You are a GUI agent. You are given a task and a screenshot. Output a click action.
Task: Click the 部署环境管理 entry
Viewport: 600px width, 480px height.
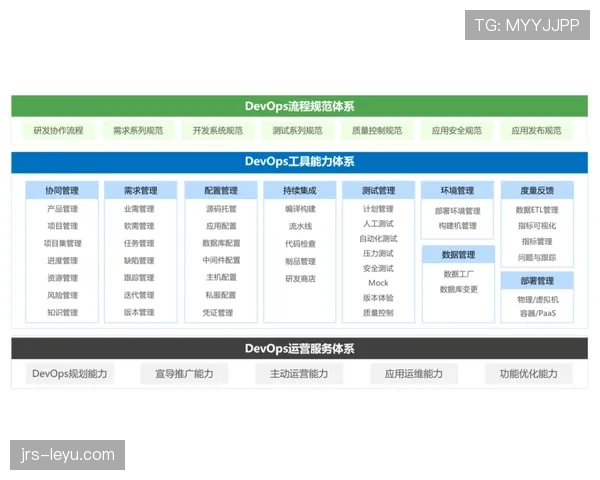tap(457, 211)
